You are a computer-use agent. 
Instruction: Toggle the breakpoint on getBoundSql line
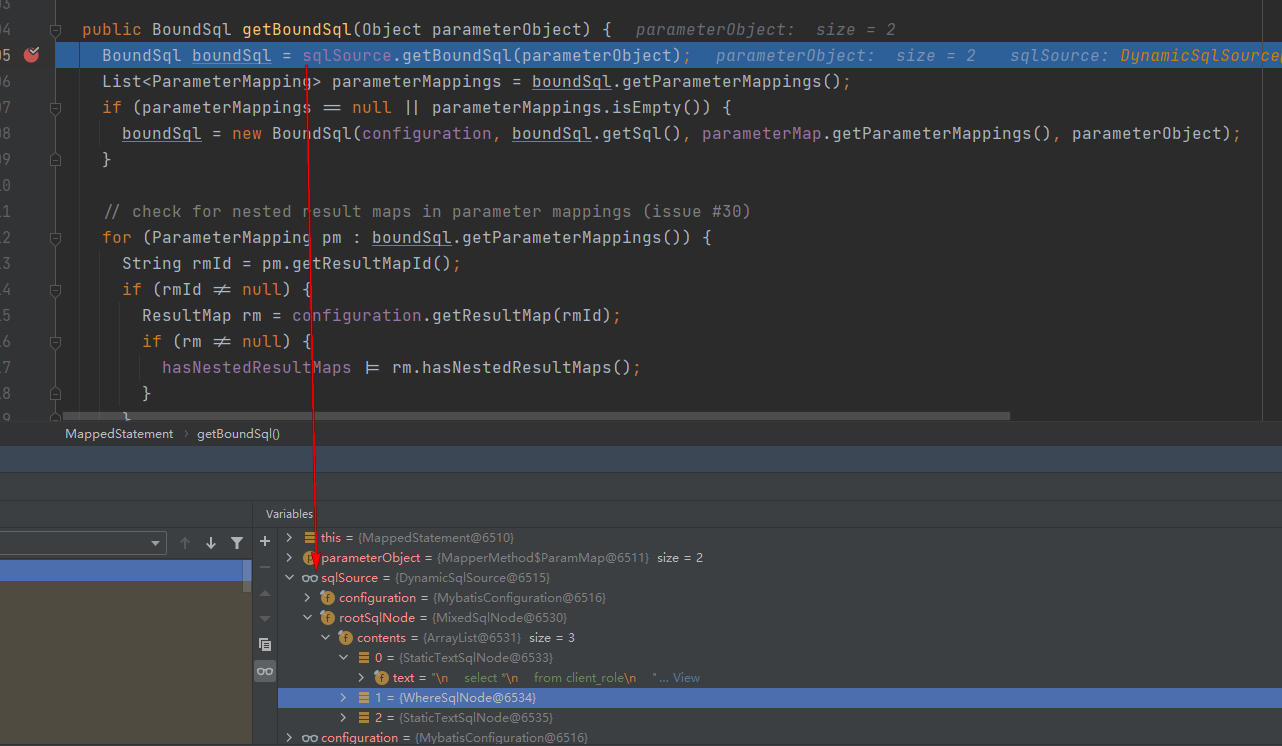tap(31, 55)
